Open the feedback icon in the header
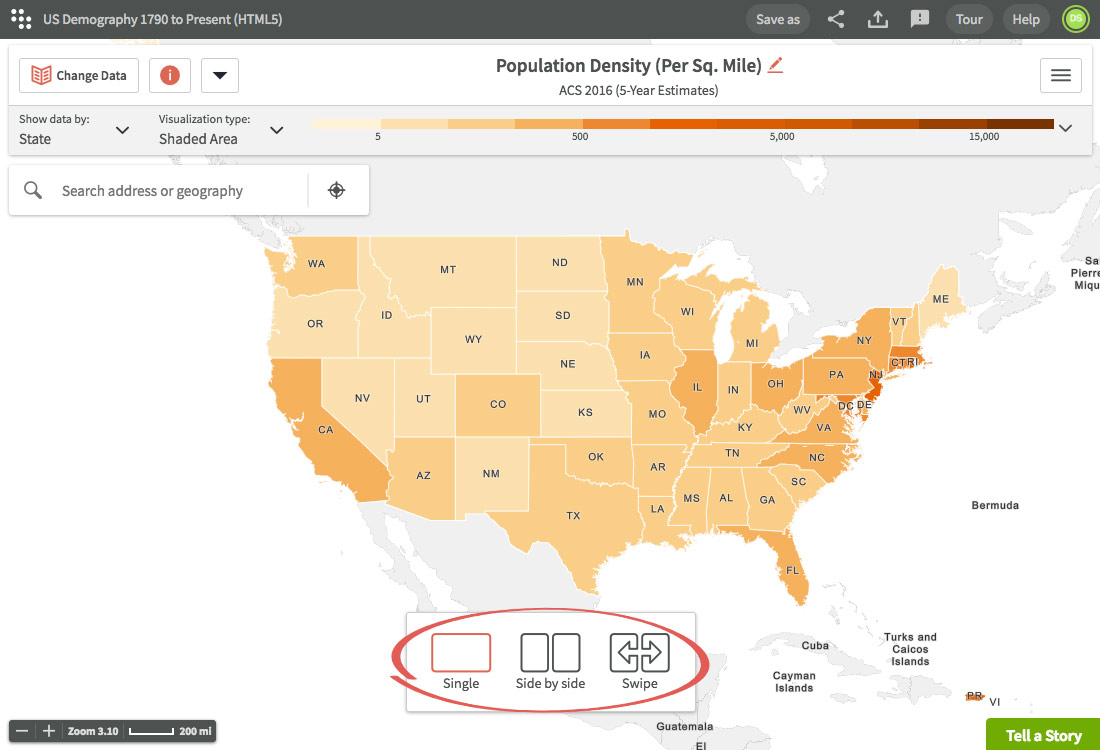Screen dimensions: 1100x750 919,19
